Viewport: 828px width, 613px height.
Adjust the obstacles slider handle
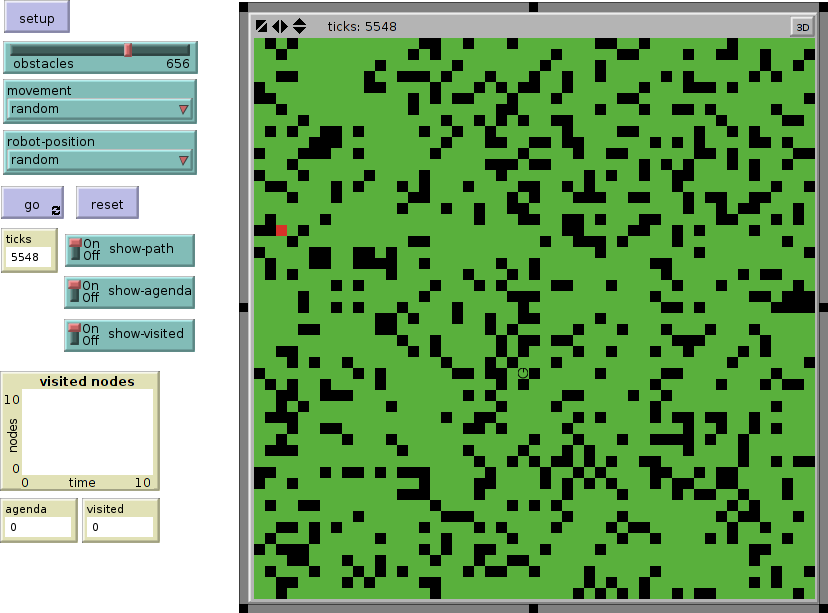[x=128, y=50]
